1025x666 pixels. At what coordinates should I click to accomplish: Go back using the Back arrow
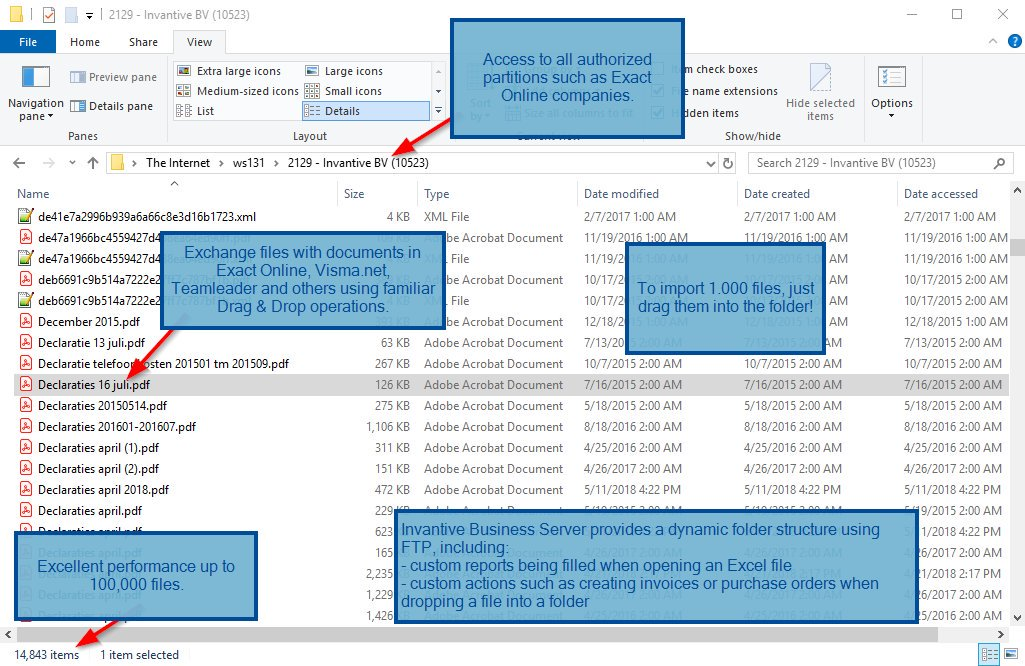tap(20, 163)
